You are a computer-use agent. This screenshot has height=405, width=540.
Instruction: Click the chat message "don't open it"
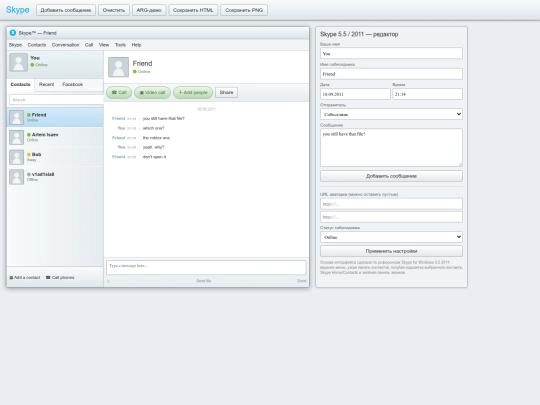pyautogui.click(x=155, y=157)
